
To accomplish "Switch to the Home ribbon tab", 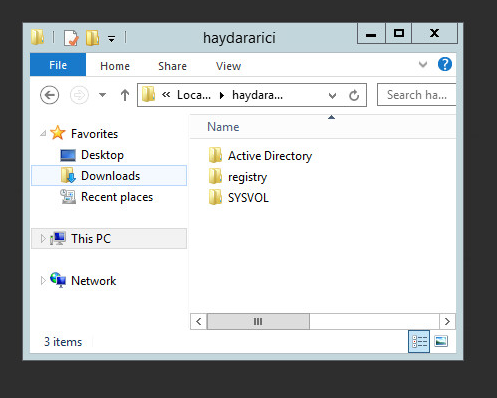I will [x=115, y=66].
